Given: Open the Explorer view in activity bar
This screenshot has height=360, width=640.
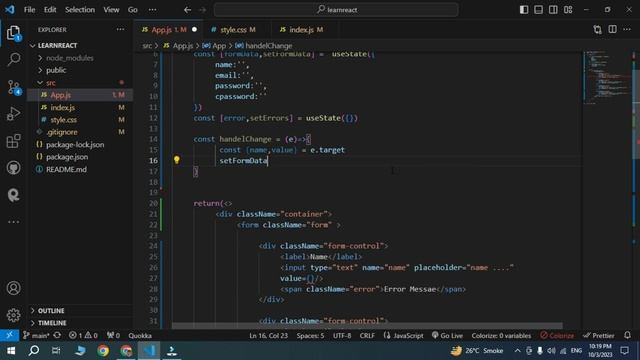Looking at the screenshot, I should (x=13, y=33).
